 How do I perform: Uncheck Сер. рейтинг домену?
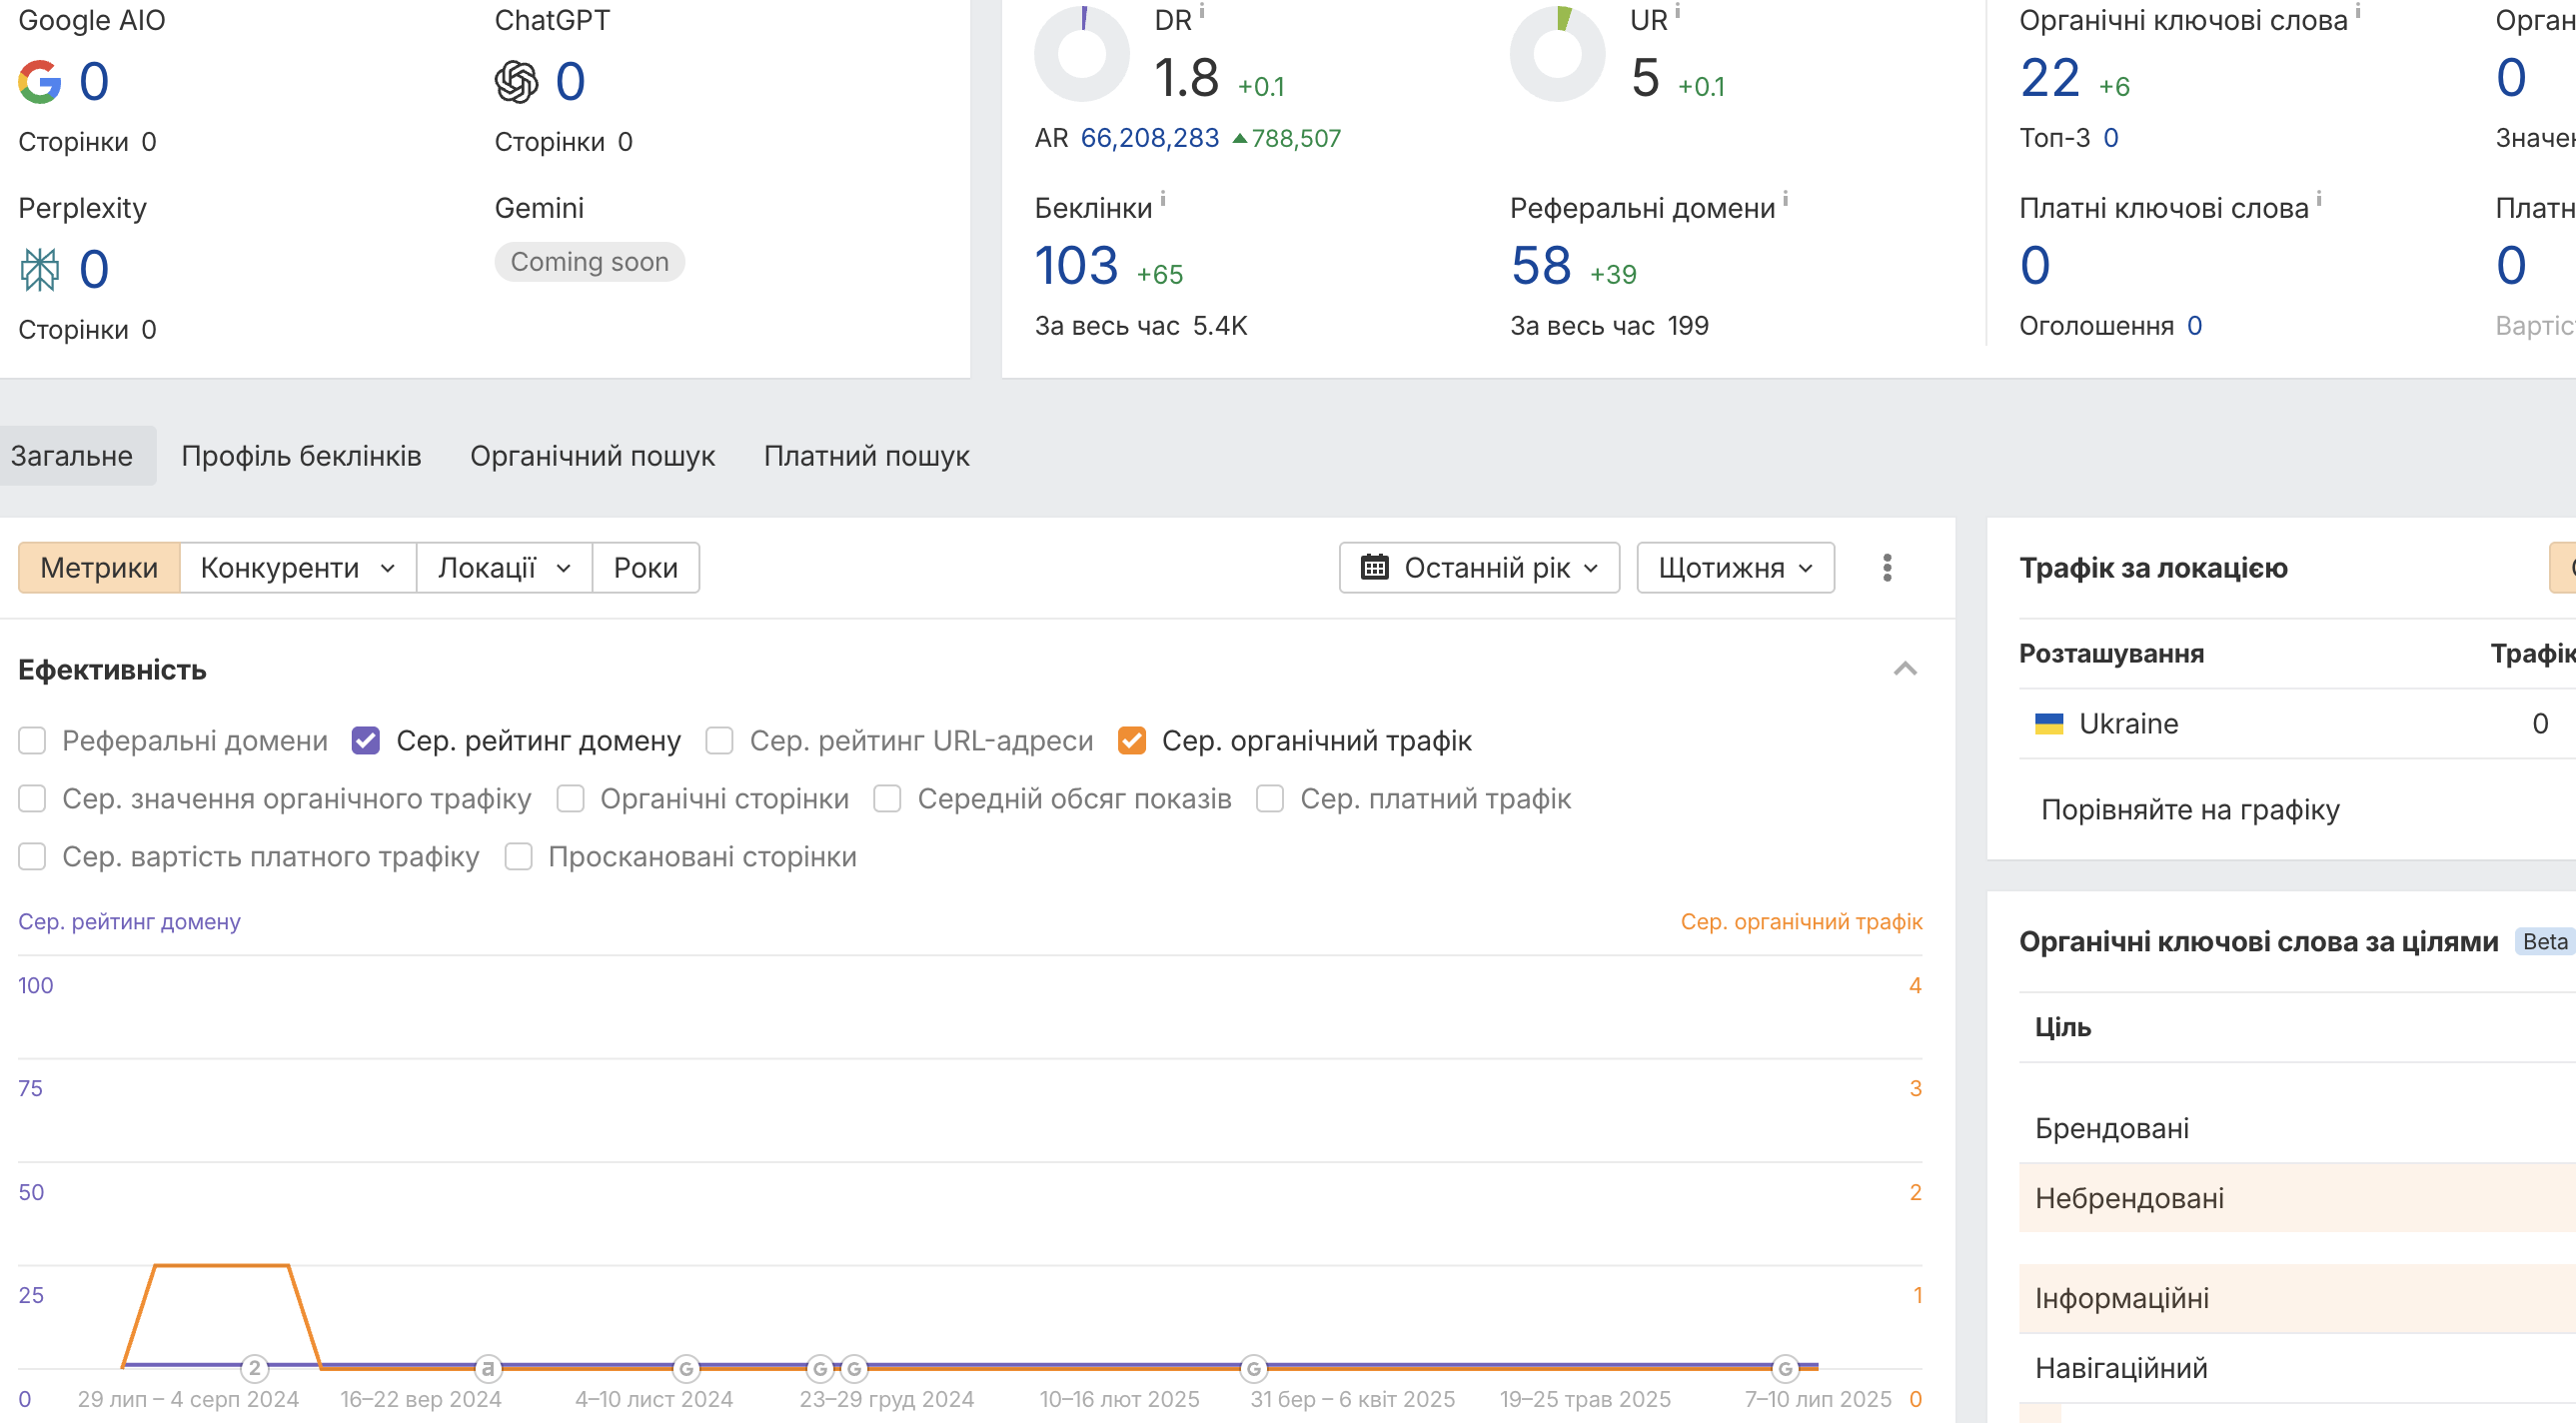pos(366,741)
